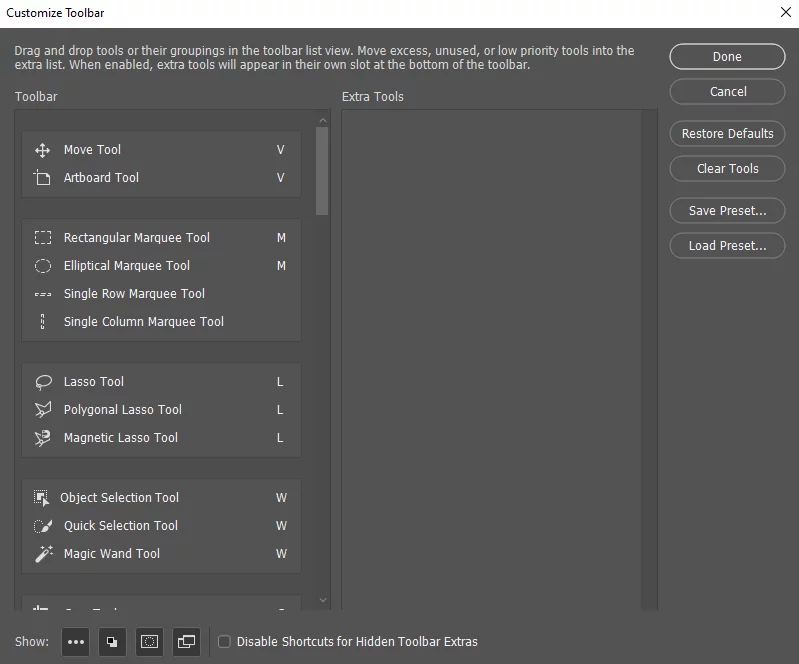Toggle the screen mode Show button
This screenshot has height=664, width=799.
(x=187, y=642)
